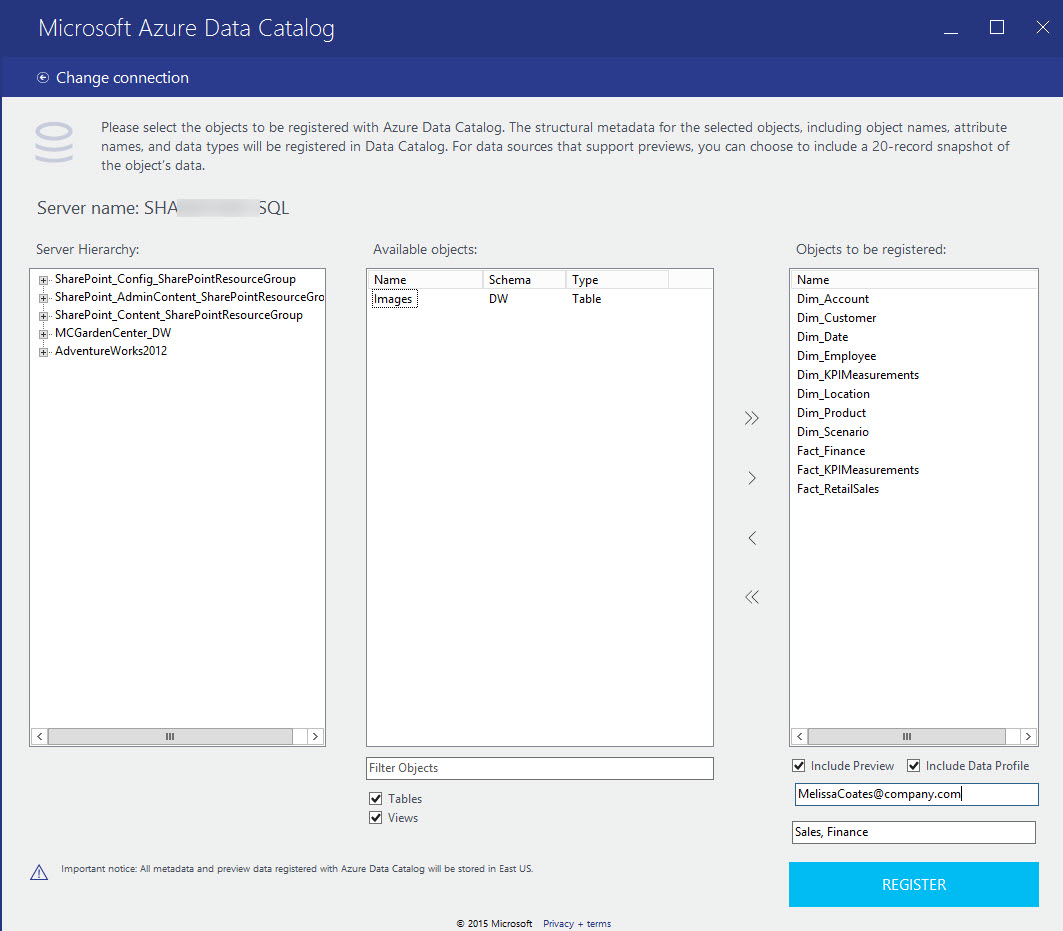Click left arrow of Server Hierarchy scrollbar
1063x931 pixels.
(39, 736)
